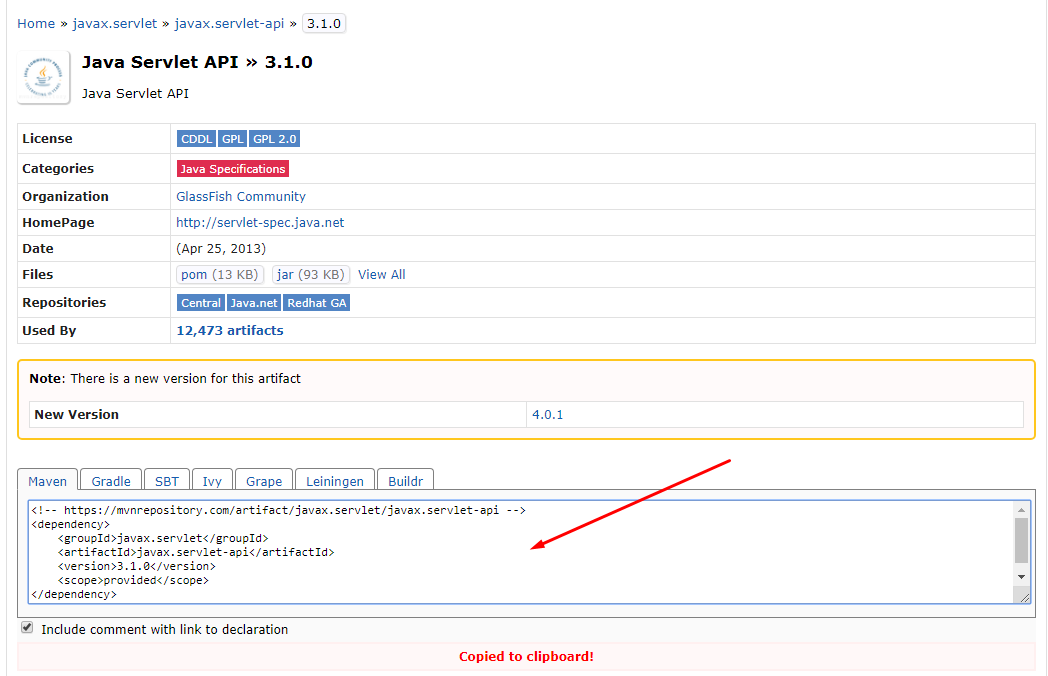Uncheck Include comment with link to declaration

click(x=27, y=626)
